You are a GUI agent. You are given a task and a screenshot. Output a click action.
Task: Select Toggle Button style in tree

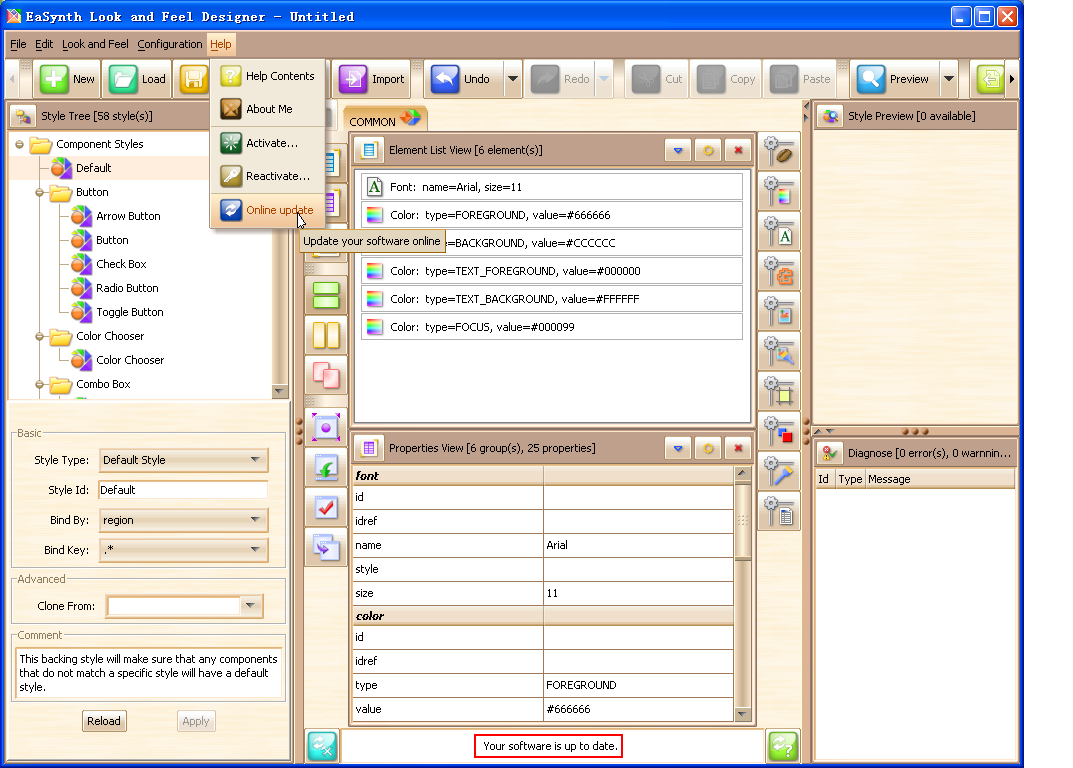coord(129,312)
